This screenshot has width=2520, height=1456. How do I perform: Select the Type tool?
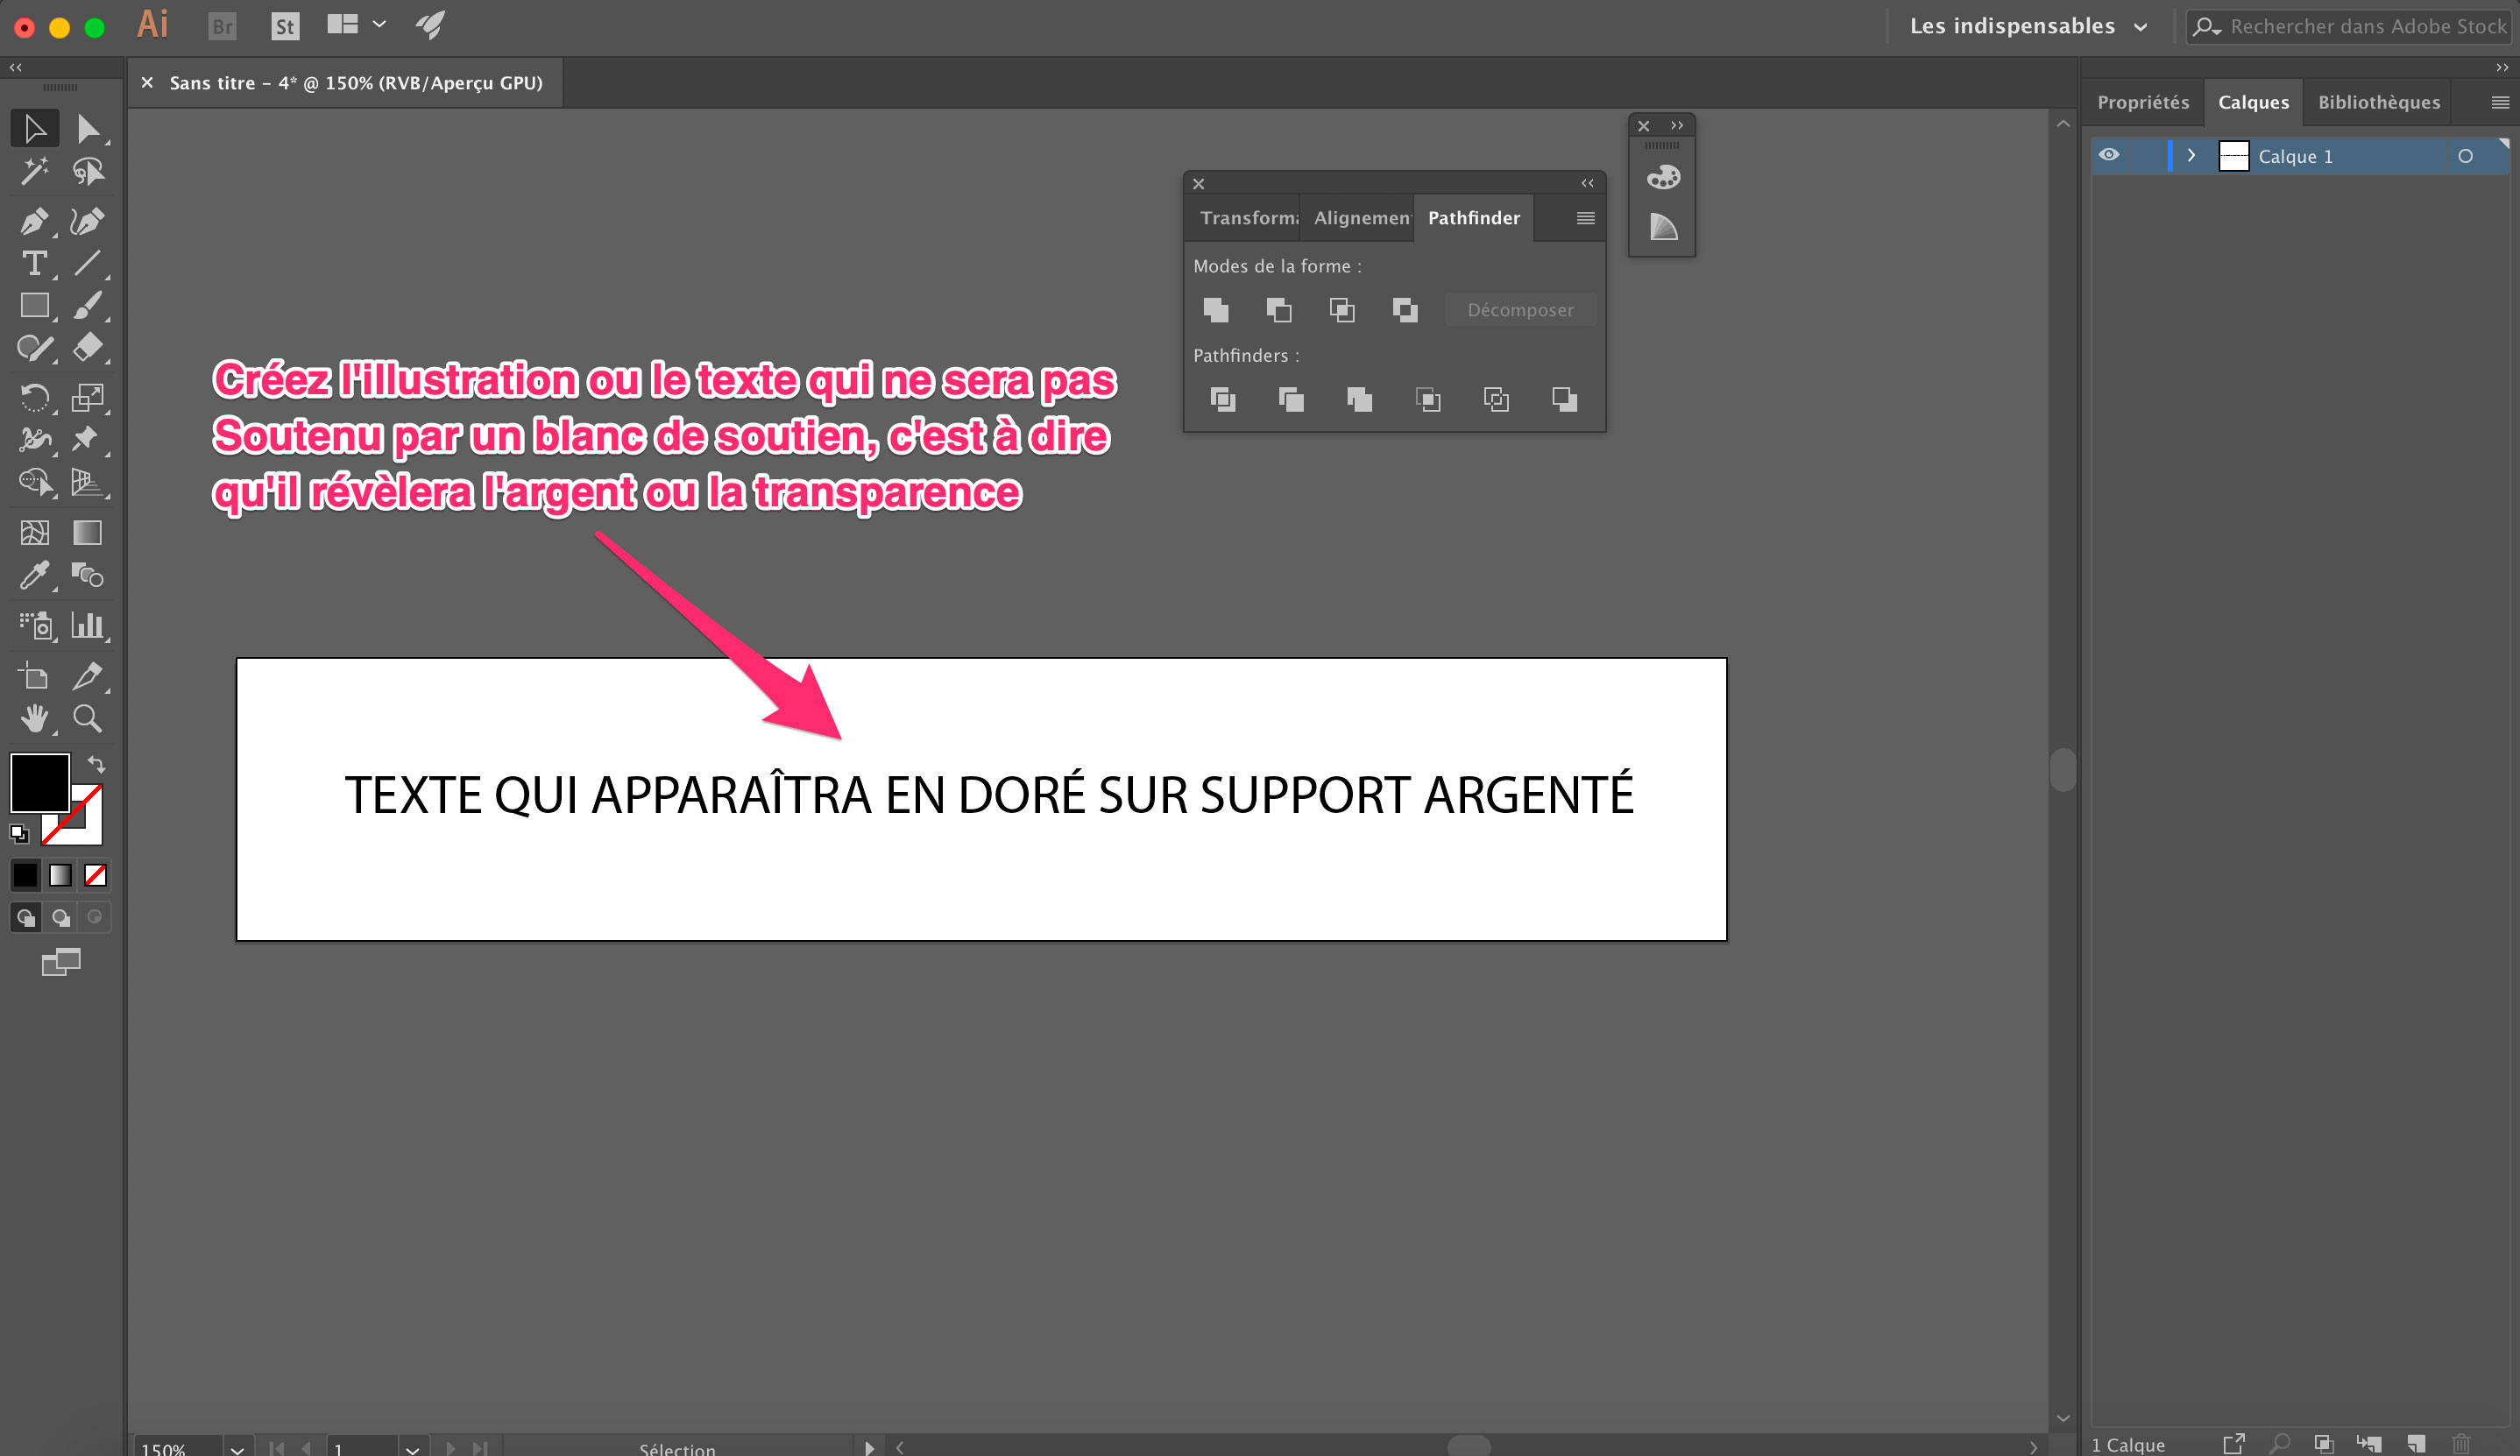pos(34,264)
